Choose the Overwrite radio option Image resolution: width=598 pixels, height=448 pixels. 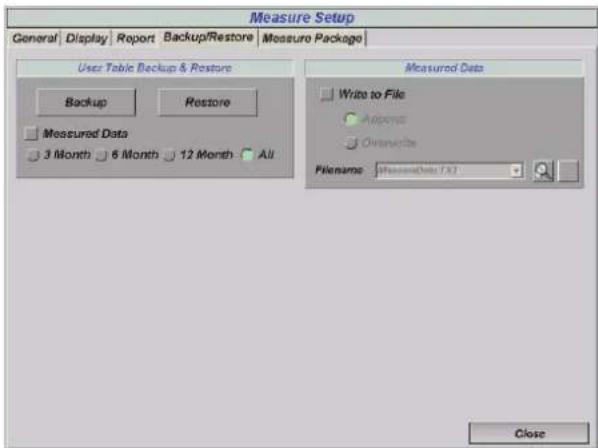pyautogui.click(x=350, y=143)
